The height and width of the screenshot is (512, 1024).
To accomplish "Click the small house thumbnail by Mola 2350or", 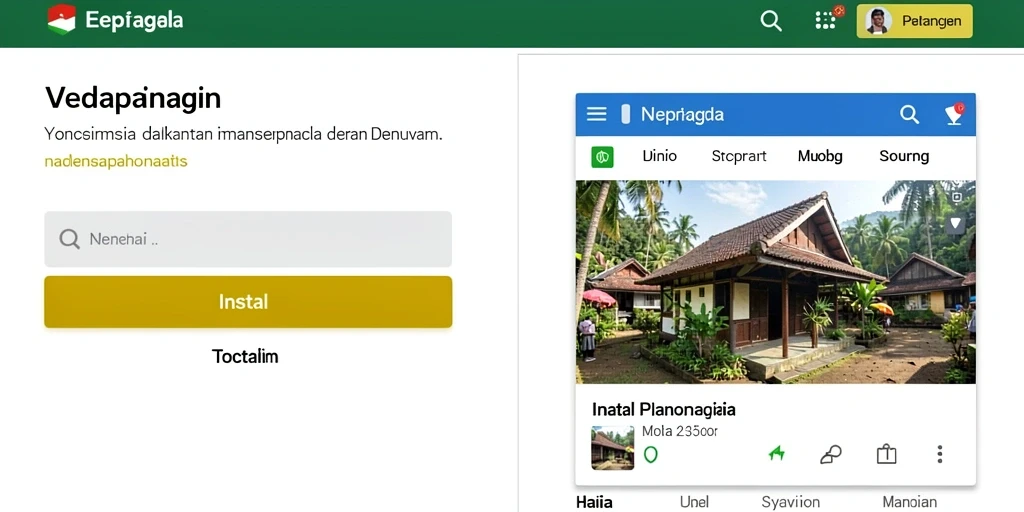I will (613, 447).
